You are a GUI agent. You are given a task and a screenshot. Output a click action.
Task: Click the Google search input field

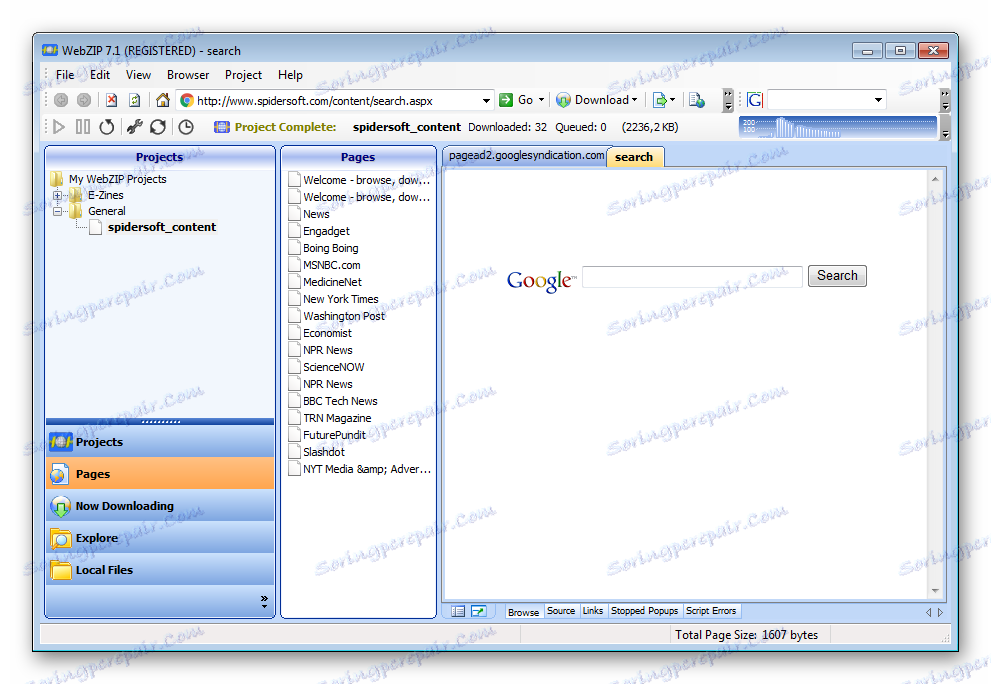click(x=692, y=276)
